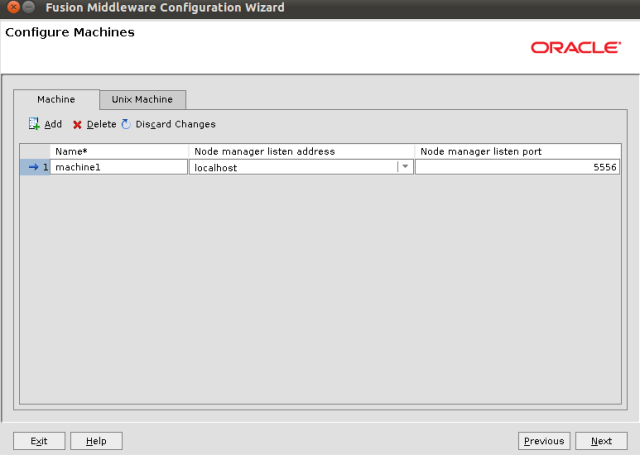This screenshot has height=455, width=640.
Task: Close the Configuration Wizard window
Action: pos(13,7)
